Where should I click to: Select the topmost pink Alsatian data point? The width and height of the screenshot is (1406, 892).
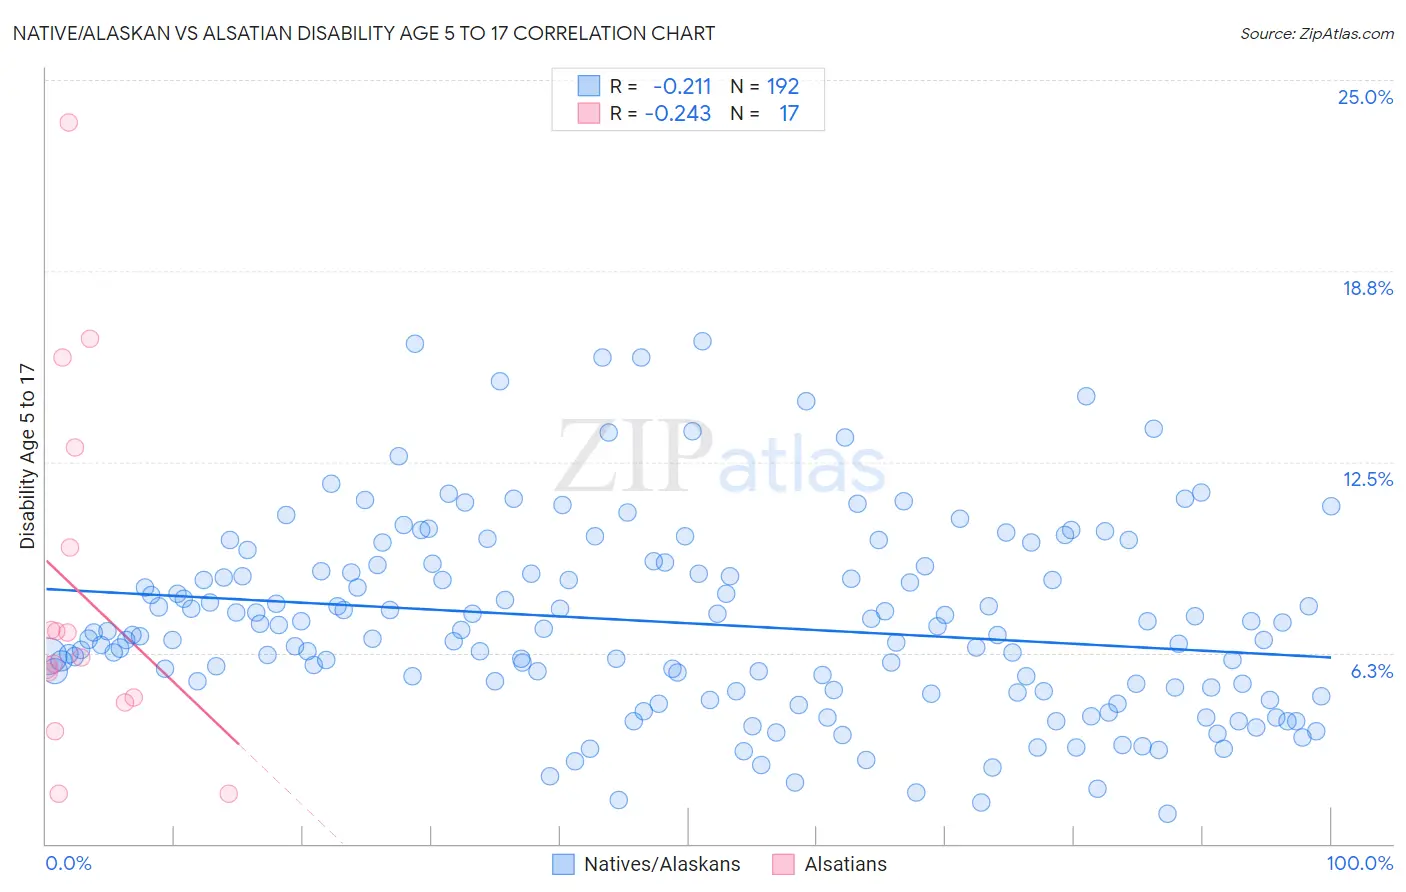click(x=68, y=122)
